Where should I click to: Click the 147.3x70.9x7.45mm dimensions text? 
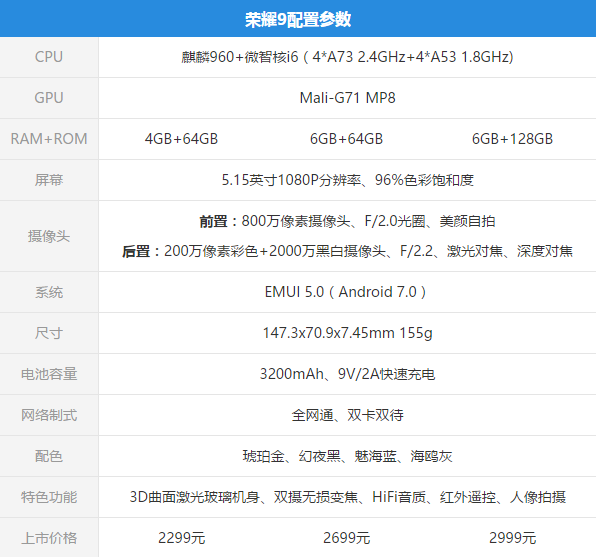(347, 333)
